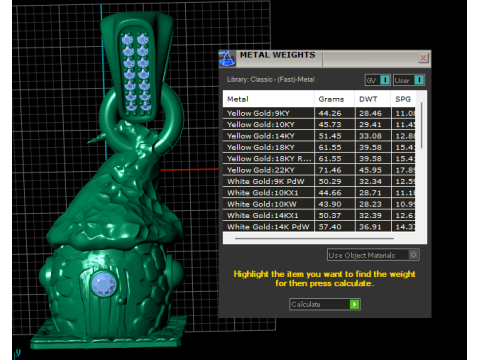
Task: Click the 28.71 DWT value
Action: tap(370, 193)
